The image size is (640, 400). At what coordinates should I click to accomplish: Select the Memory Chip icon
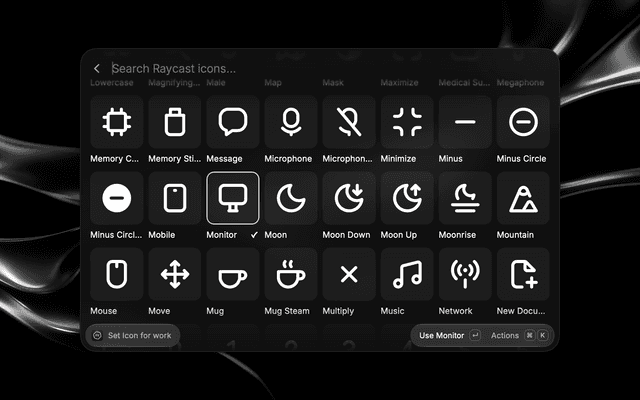coord(117,122)
